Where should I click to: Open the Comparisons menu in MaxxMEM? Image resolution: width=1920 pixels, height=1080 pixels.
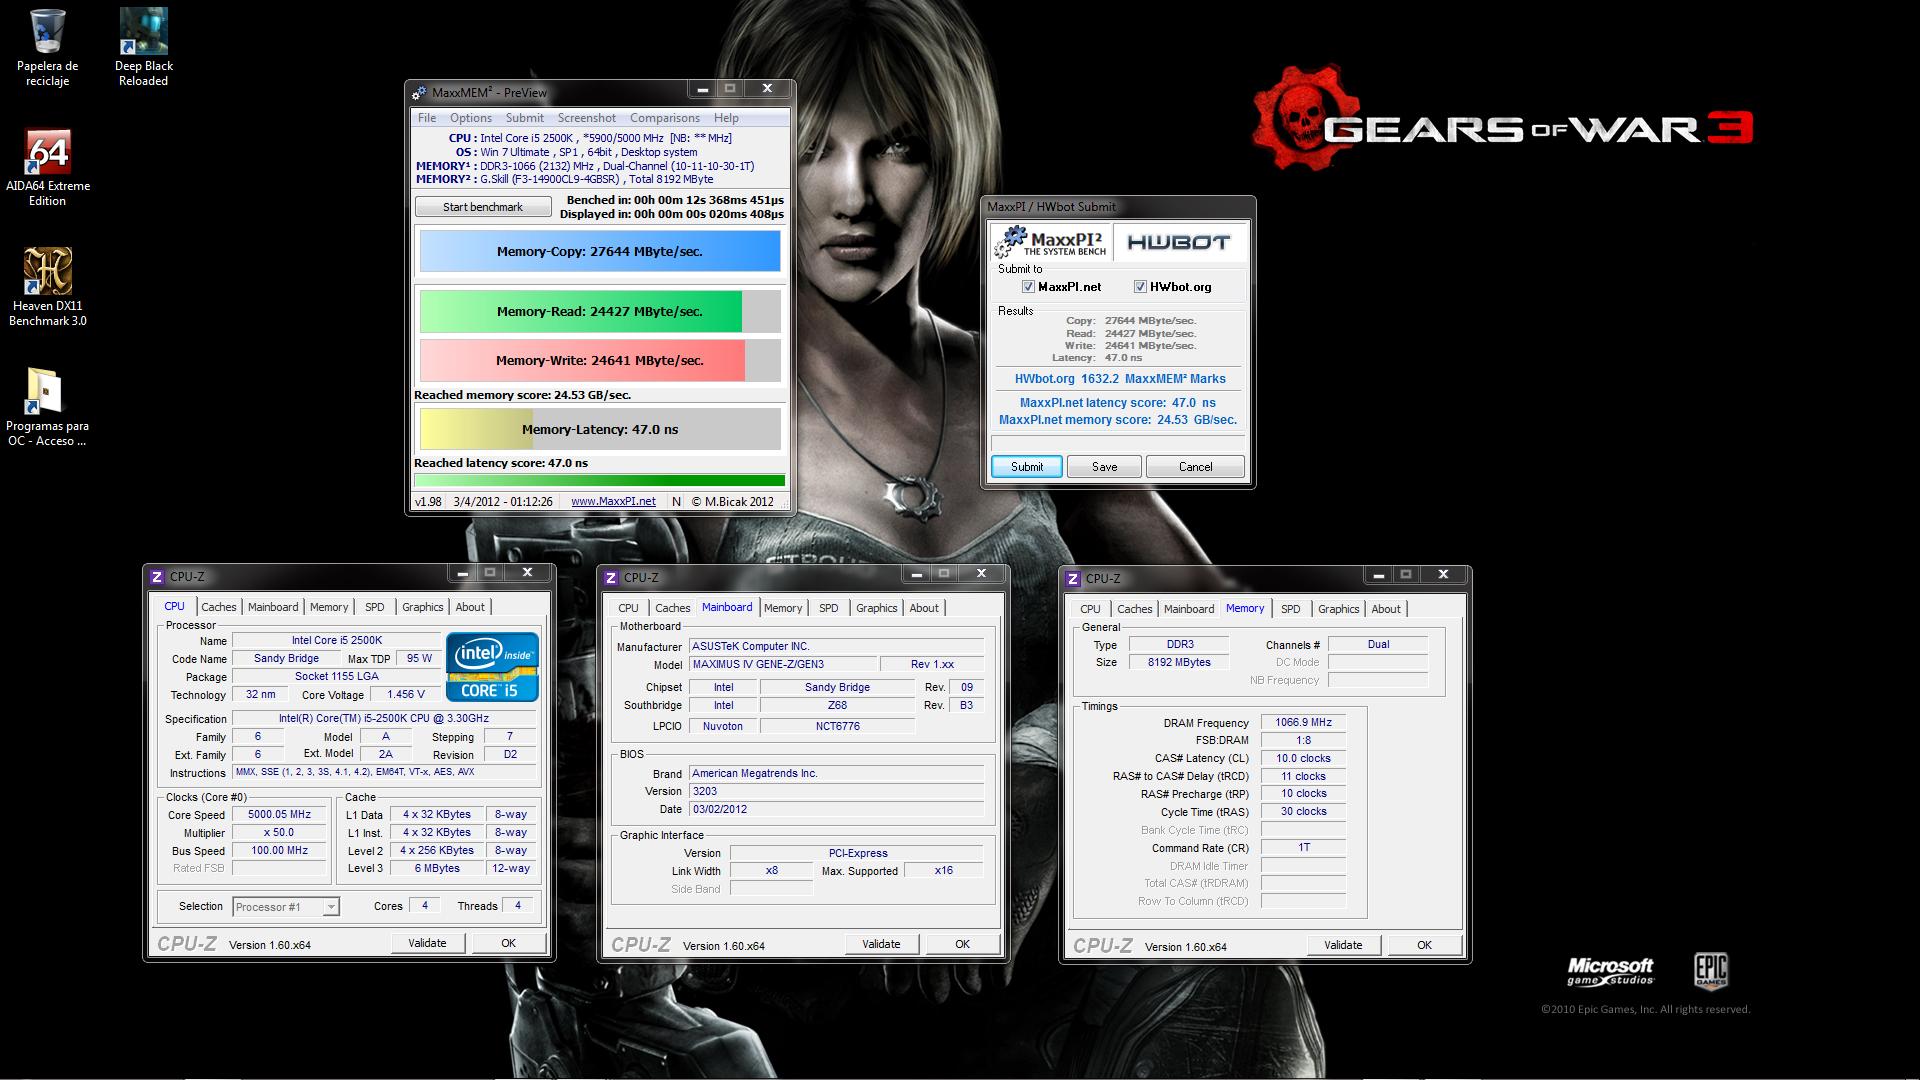click(x=665, y=118)
